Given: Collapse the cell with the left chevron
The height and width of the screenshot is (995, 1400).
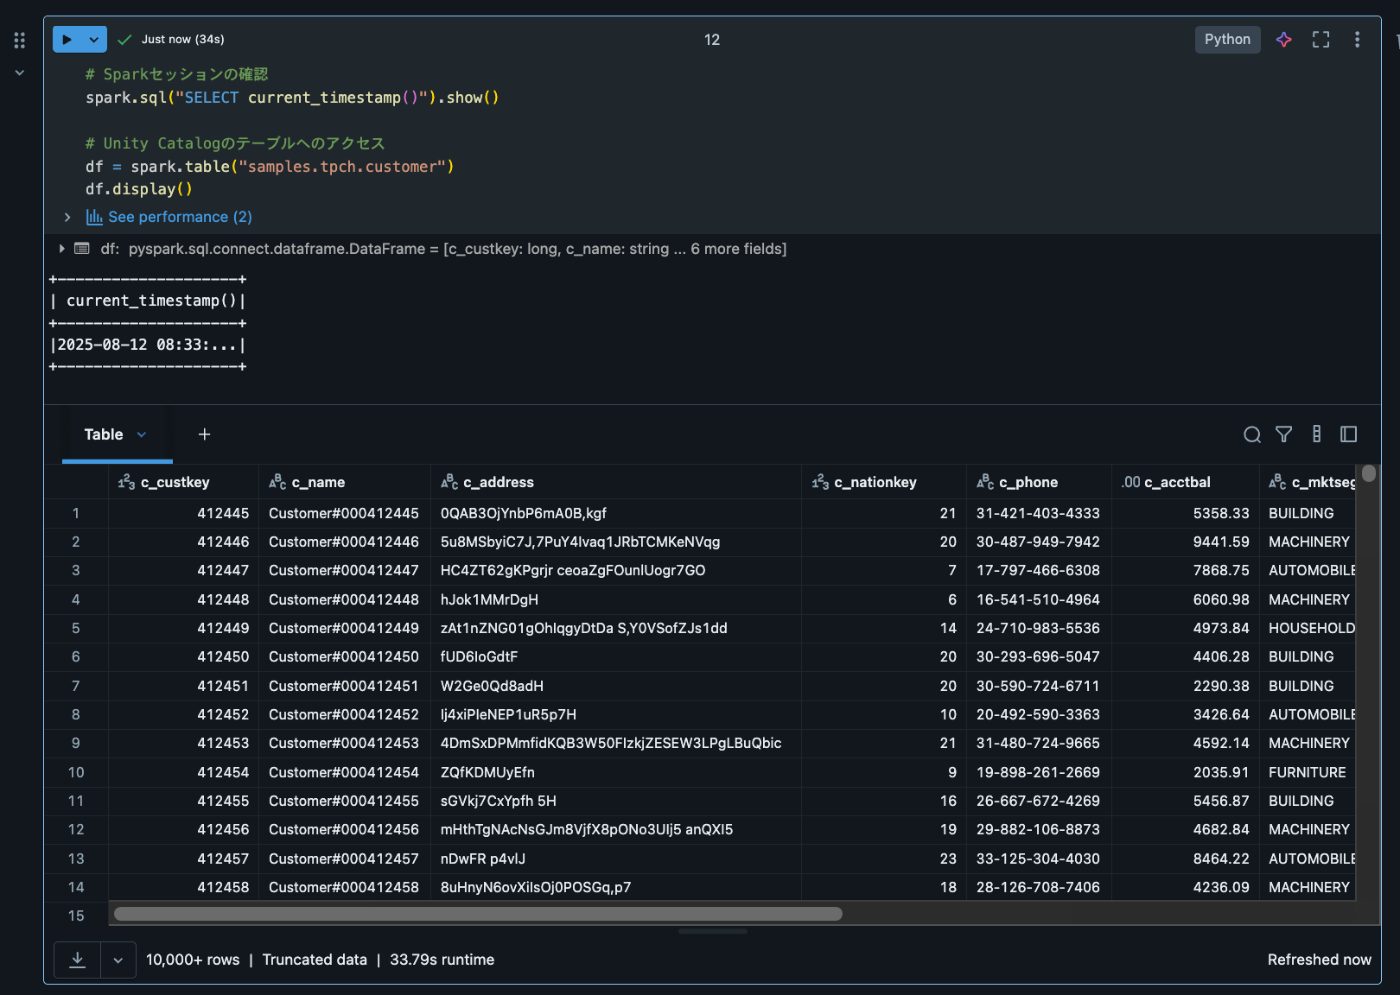Looking at the screenshot, I should pyautogui.click(x=19, y=73).
